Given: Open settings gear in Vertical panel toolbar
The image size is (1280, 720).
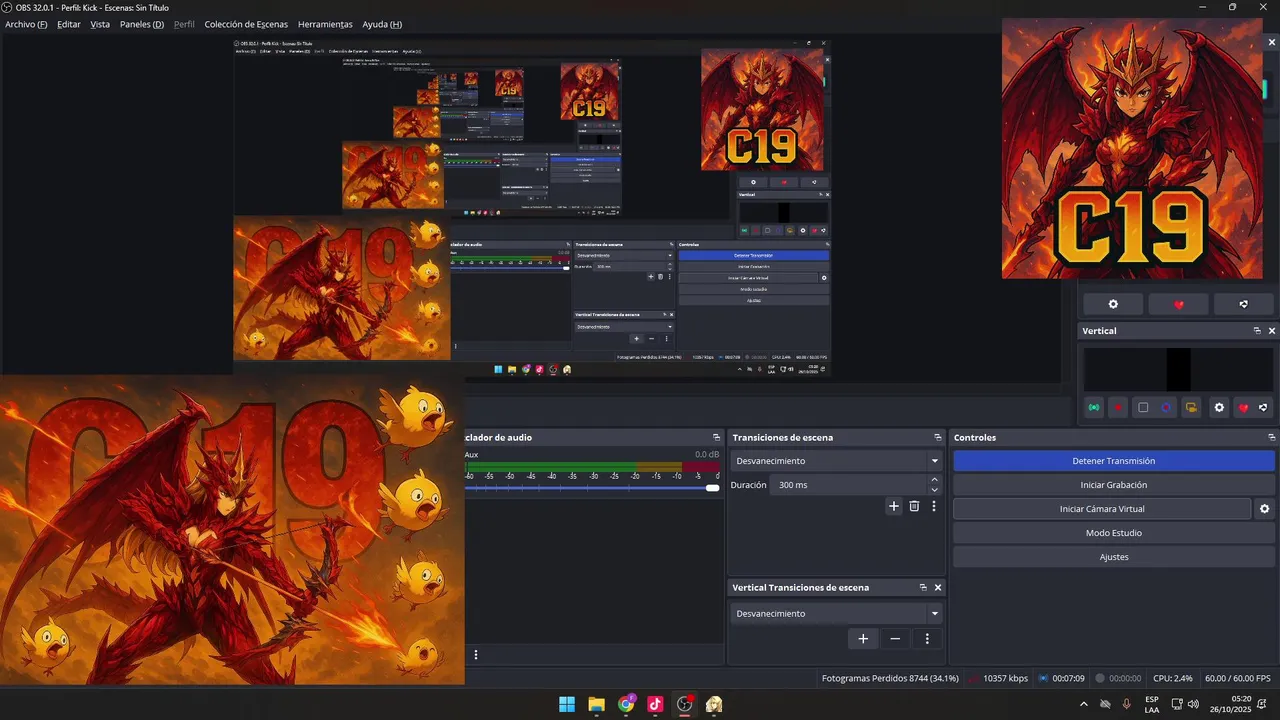Looking at the screenshot, I should 1219,408.
